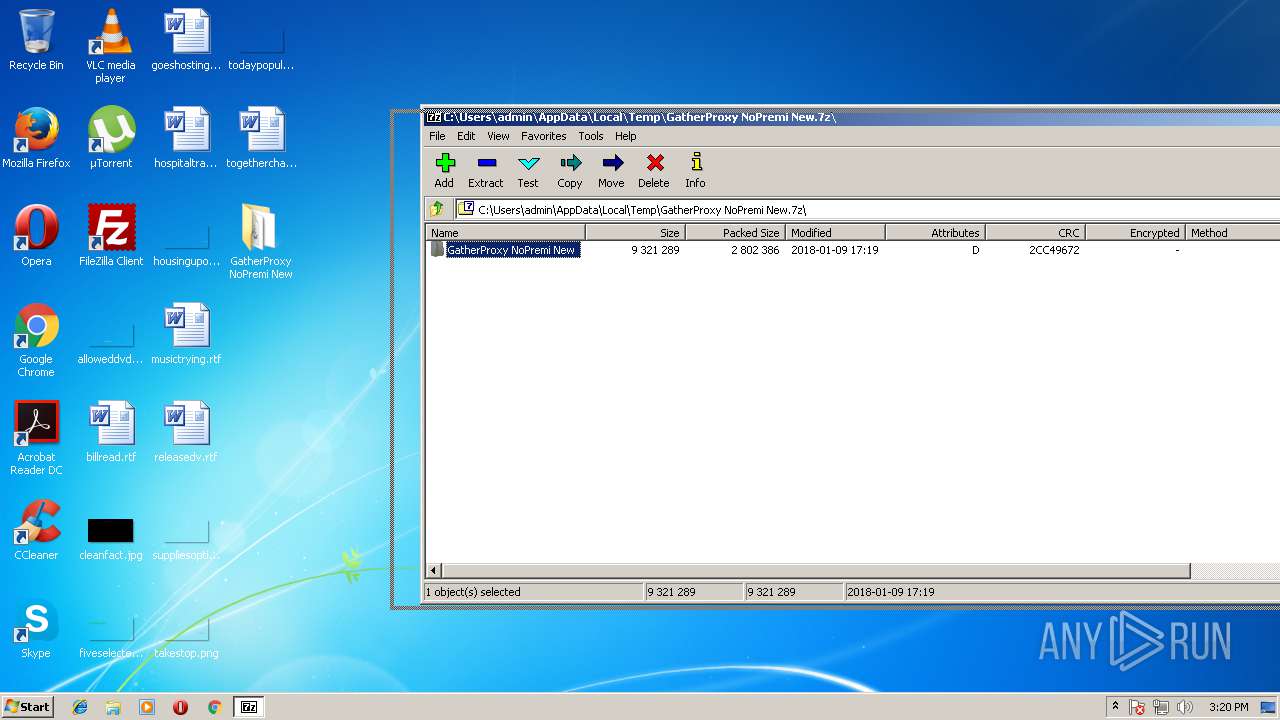Sort by the CRC column header

click(x=1035, y=233)
